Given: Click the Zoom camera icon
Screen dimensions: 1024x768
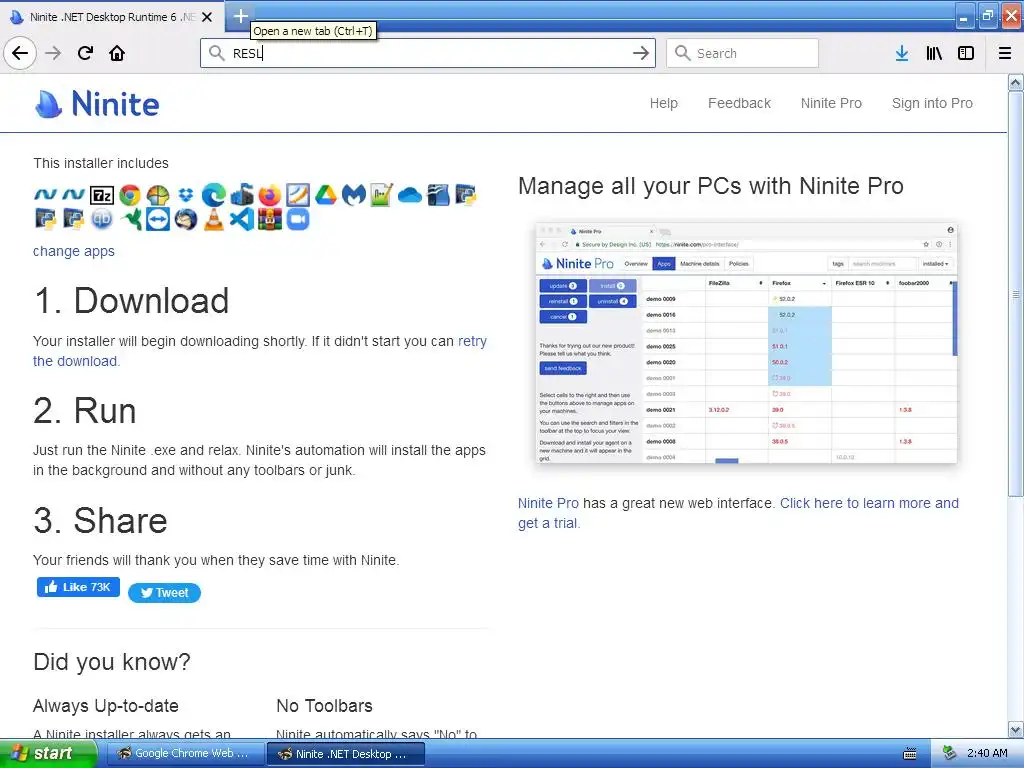Looking at the screenshot, I should tap(298, 219).
